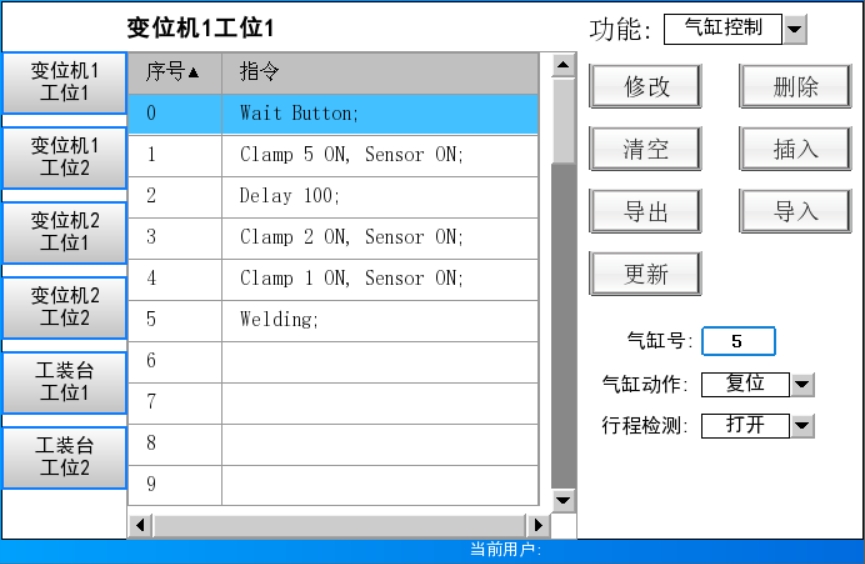Click the vertical scrollbar down arrow

(564, 499)
